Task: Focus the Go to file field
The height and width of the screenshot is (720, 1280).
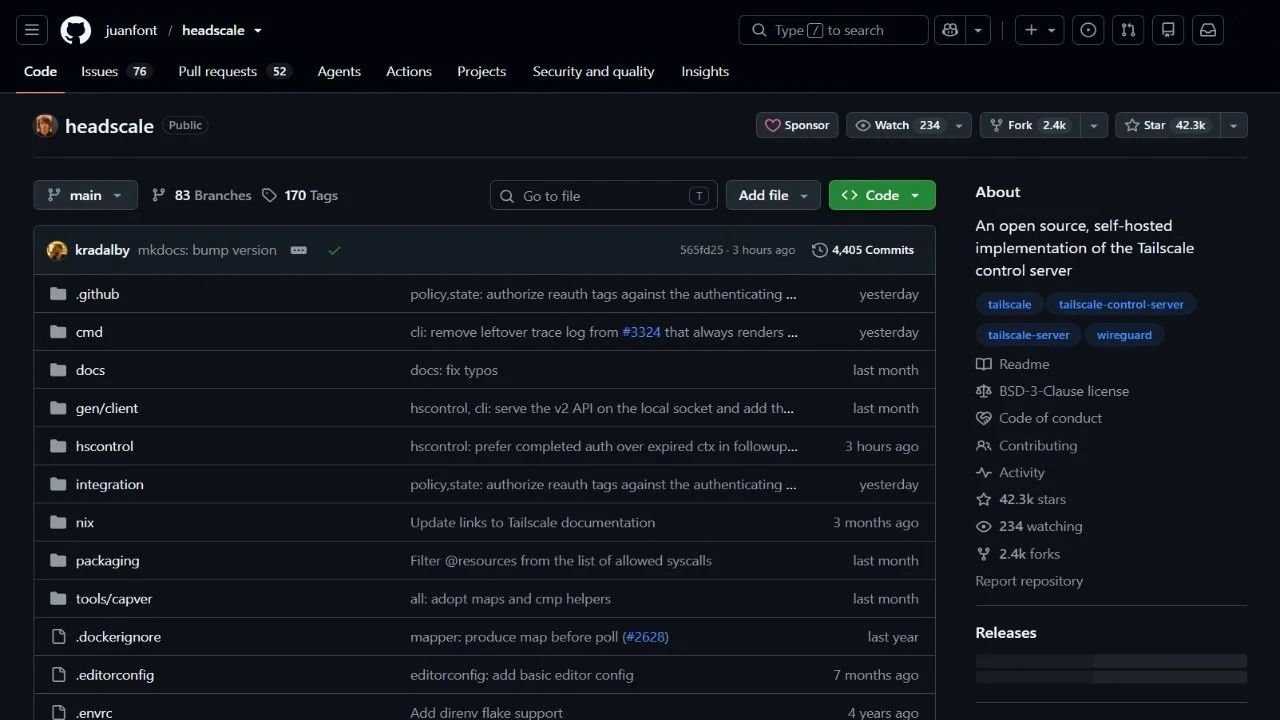Action: point(603,195)
